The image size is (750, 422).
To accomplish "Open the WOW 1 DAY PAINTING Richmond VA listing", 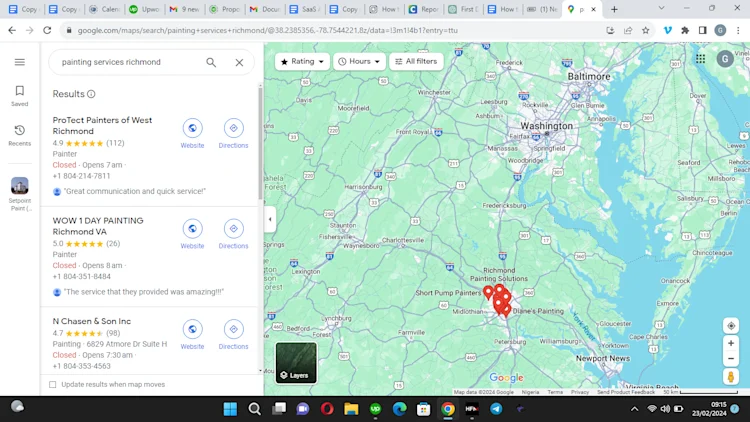I will pos(98,226).
